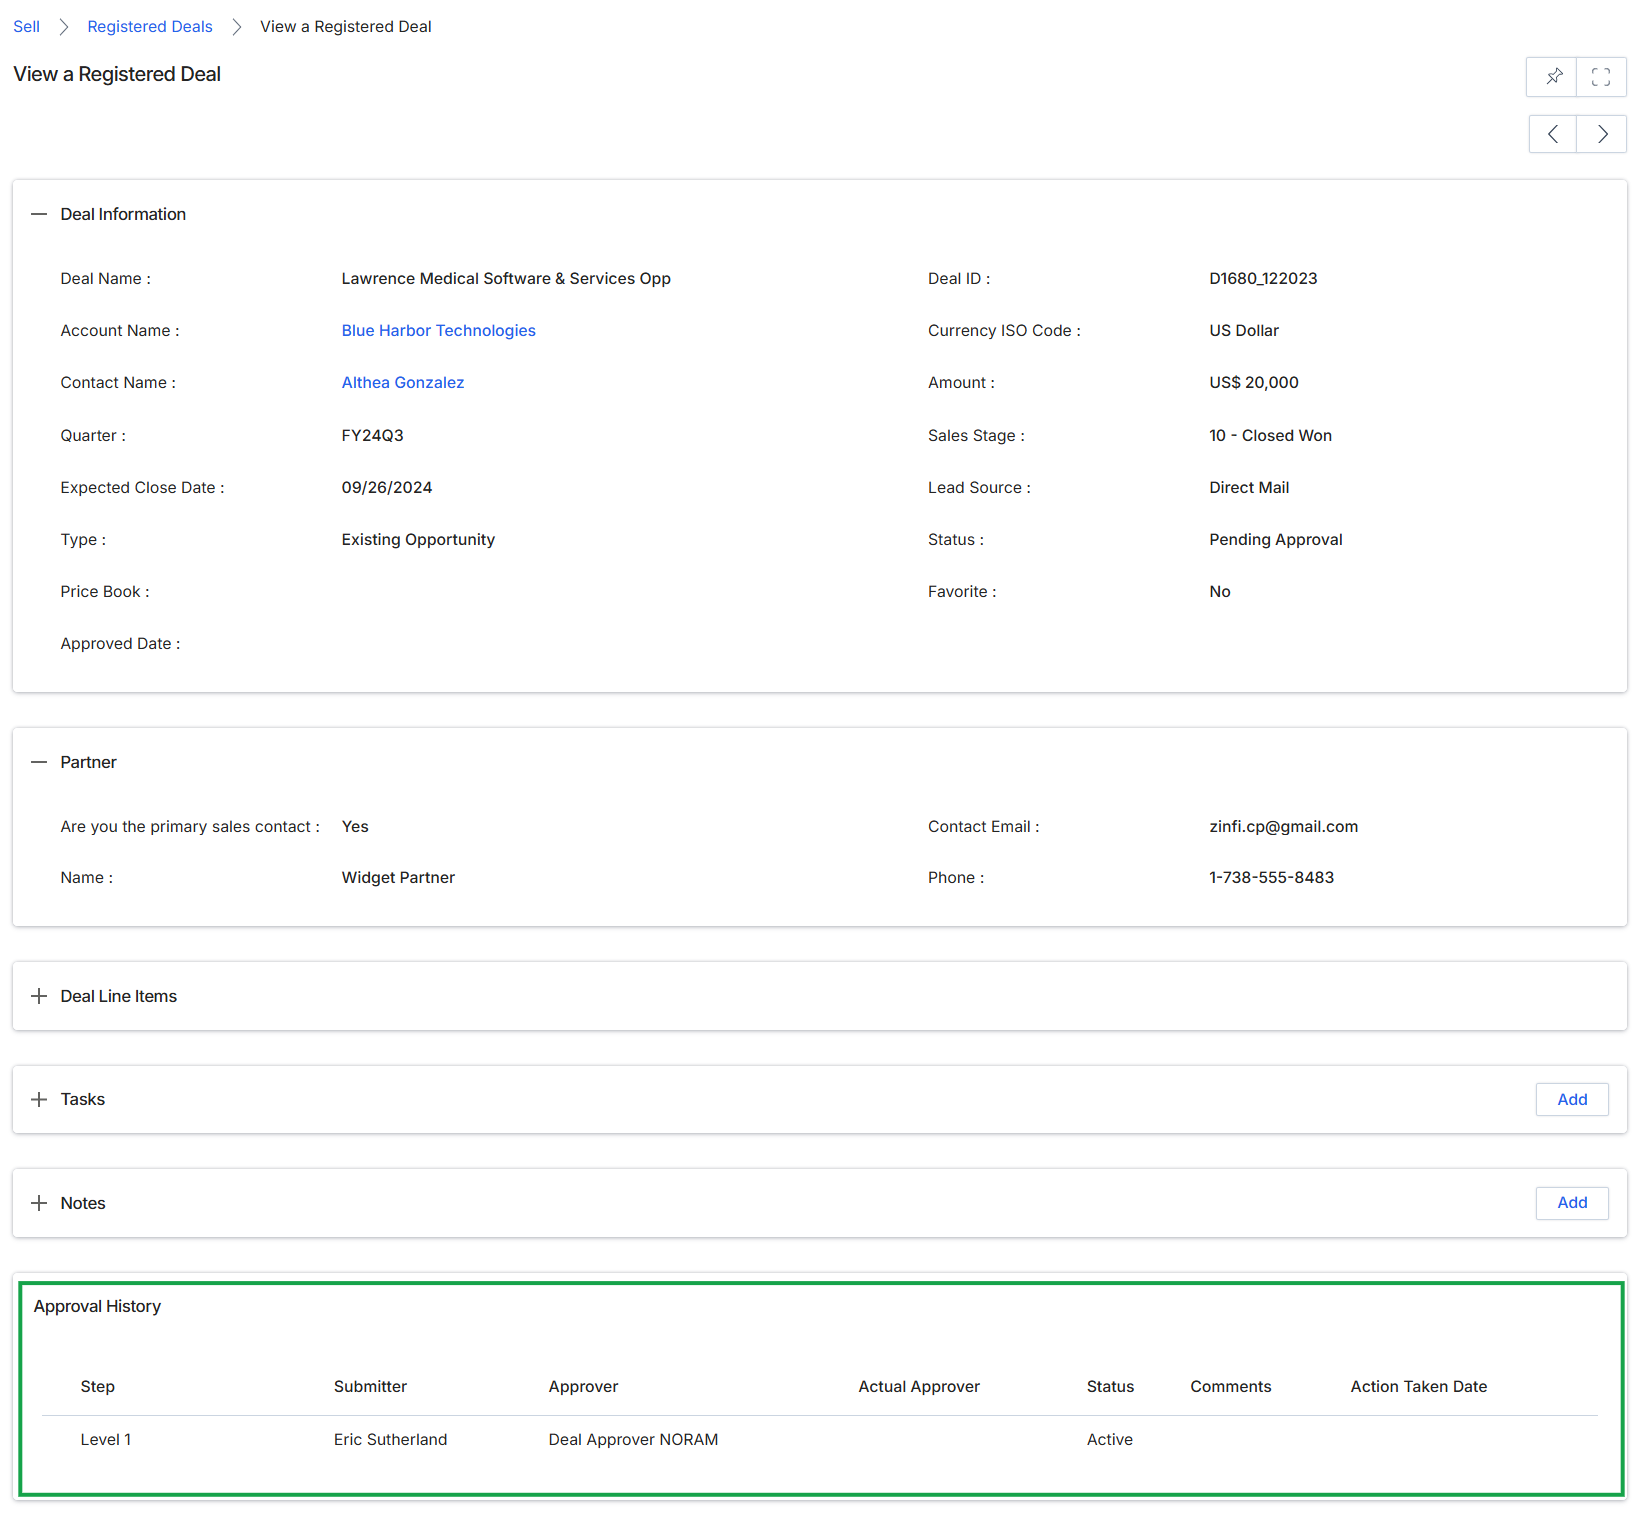Click Add button in Notes section
This screenshot has width=1640, height=1532.
pyautogui.click(x=1572, y=1203)
